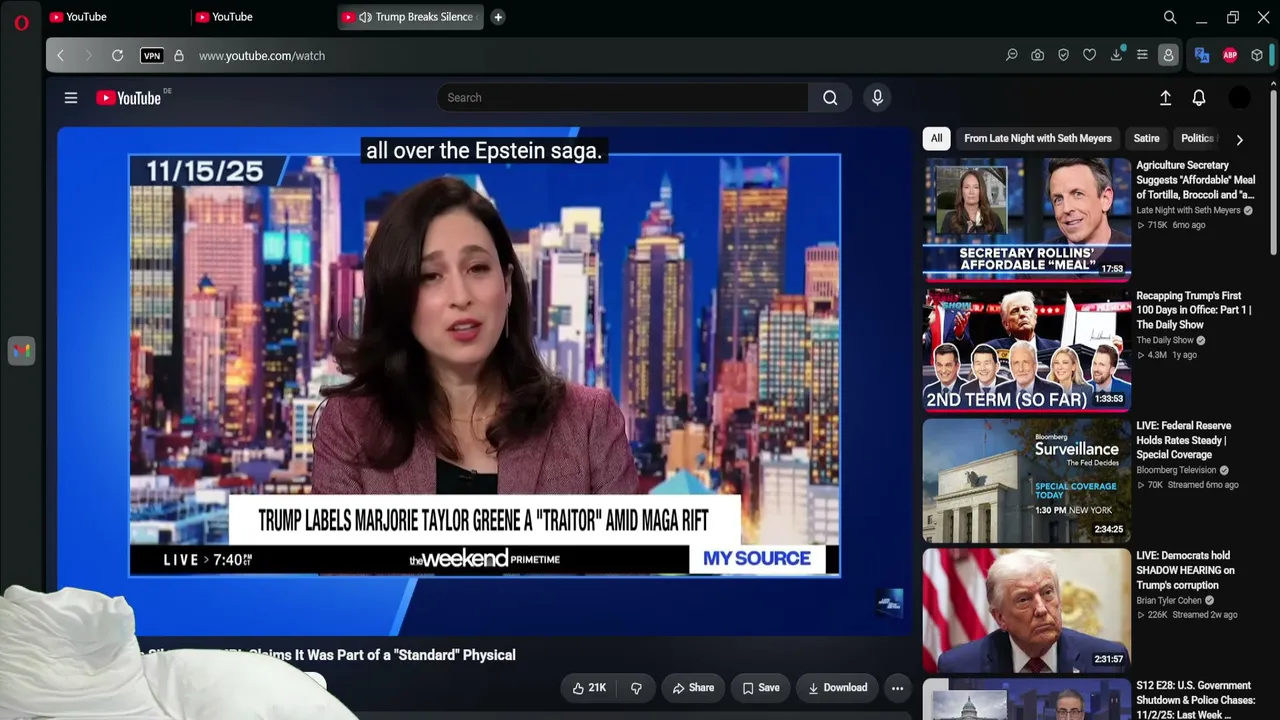This screenshot has height=720, width=1280.
Task: Open S12 E28: U.S. Government Shutdown title
Action: (1195, 700)
